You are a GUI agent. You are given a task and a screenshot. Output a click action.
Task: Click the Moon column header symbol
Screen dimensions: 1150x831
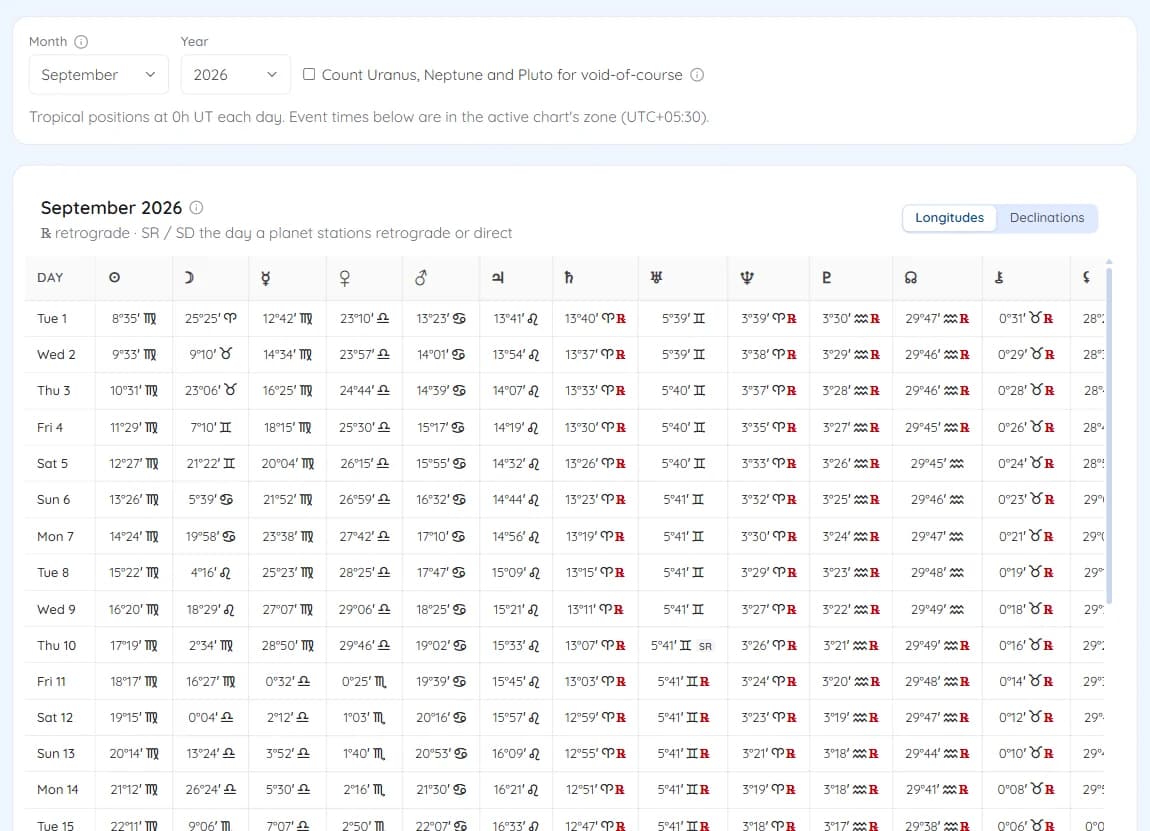coord(189,277)
